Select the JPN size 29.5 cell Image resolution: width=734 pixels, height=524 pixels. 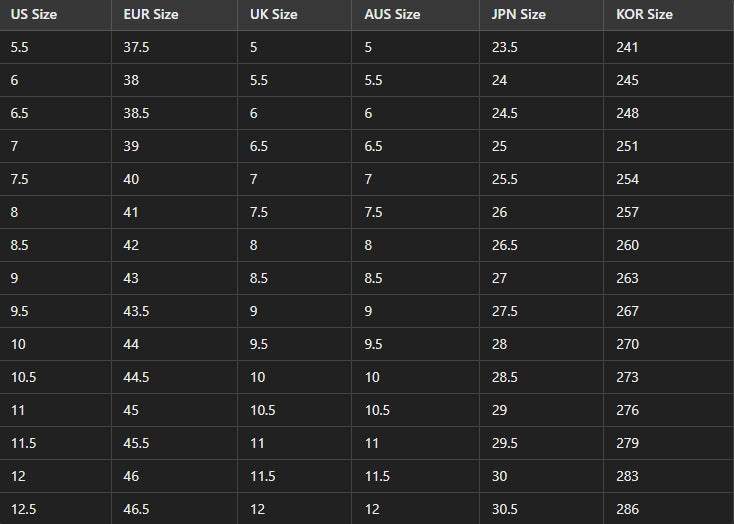[504, 444]
